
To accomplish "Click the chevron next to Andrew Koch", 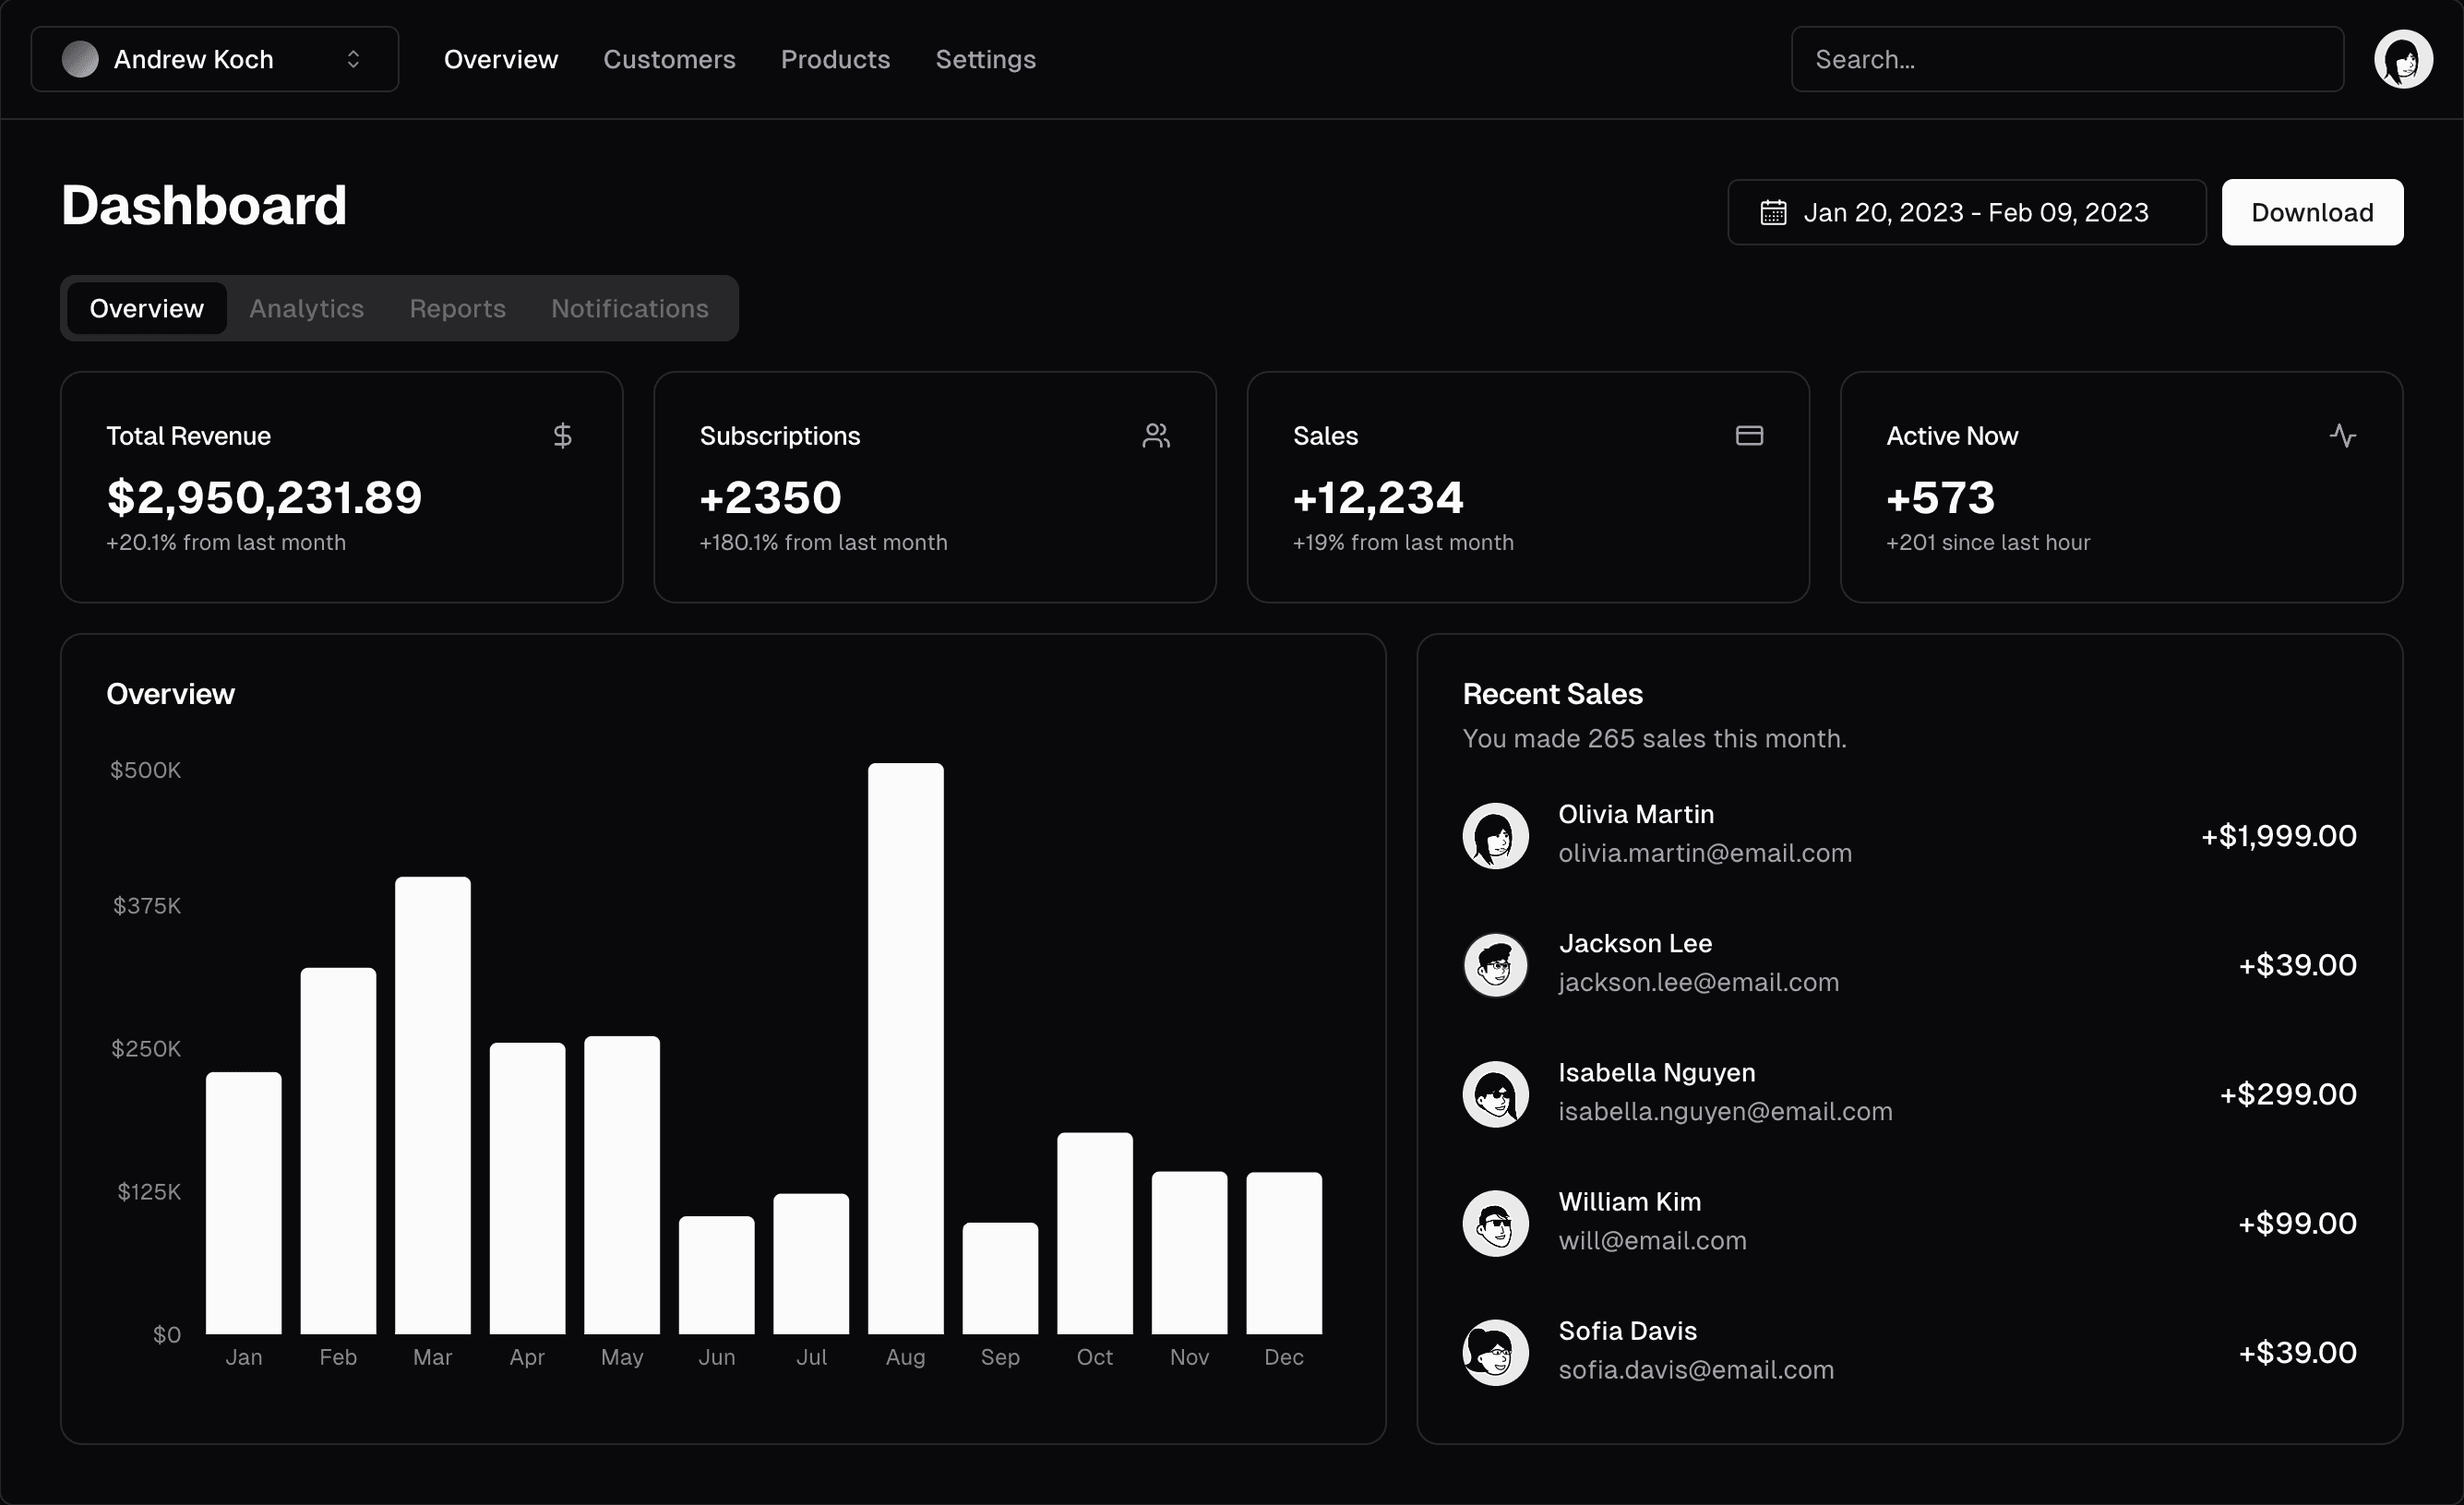I will [353, 59].
